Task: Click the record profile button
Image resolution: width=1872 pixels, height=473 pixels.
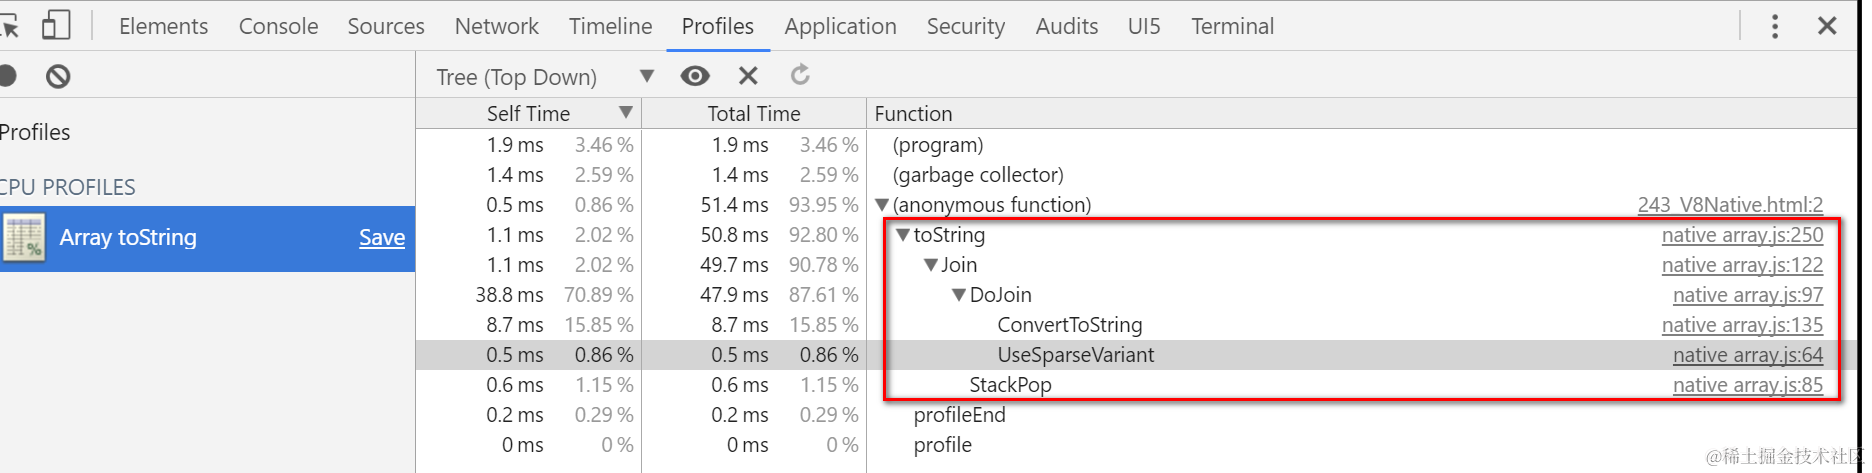Action: pyautogui.click(x=7, y=76)
